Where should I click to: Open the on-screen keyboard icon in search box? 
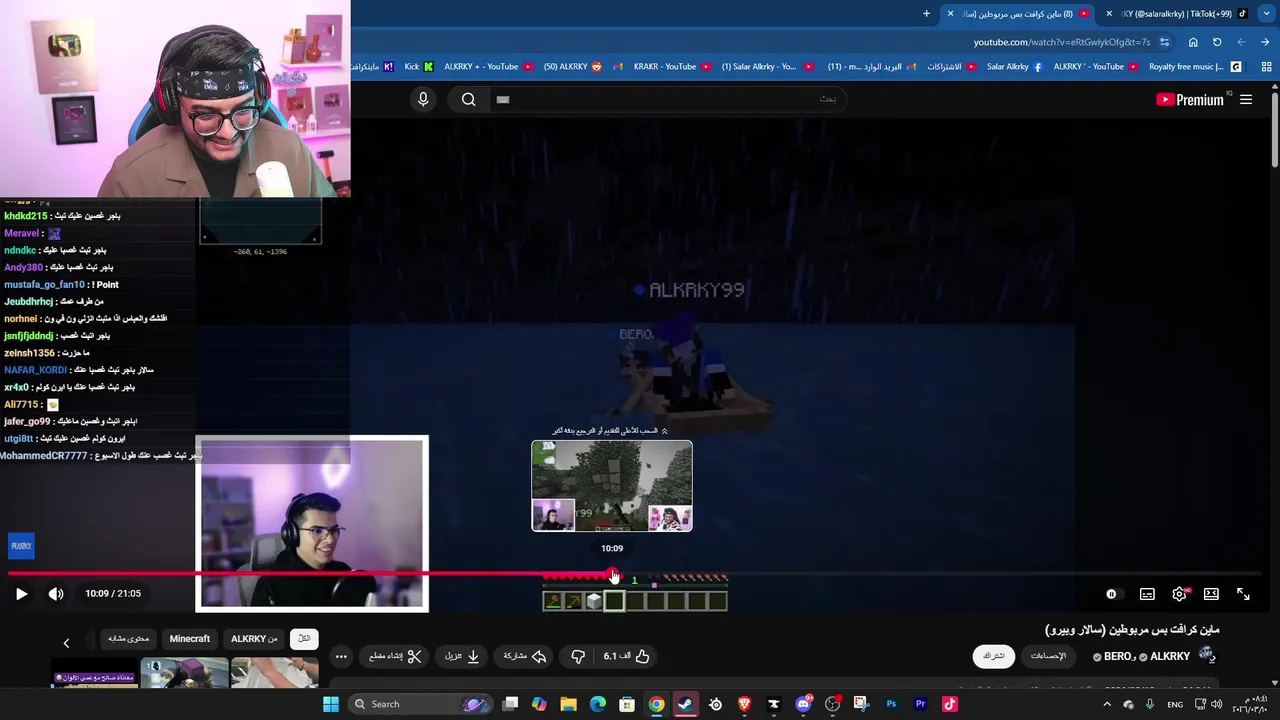(x=503, y=99)
